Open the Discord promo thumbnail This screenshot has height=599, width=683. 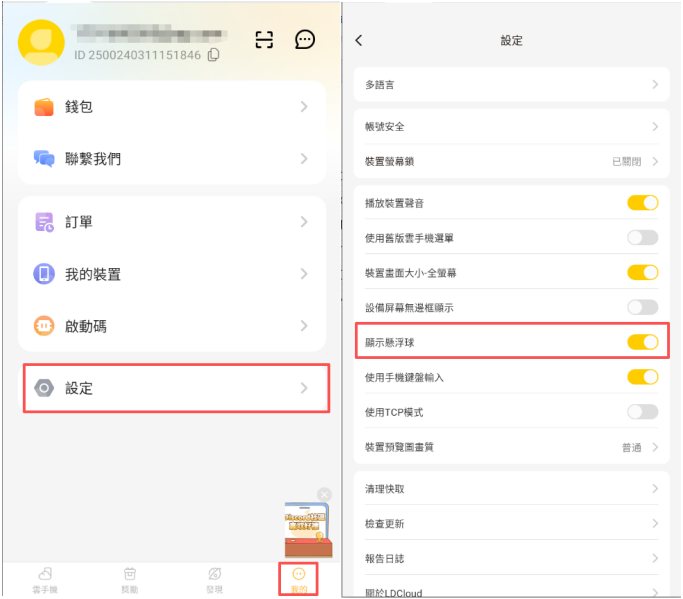click(x=306, y=528)
